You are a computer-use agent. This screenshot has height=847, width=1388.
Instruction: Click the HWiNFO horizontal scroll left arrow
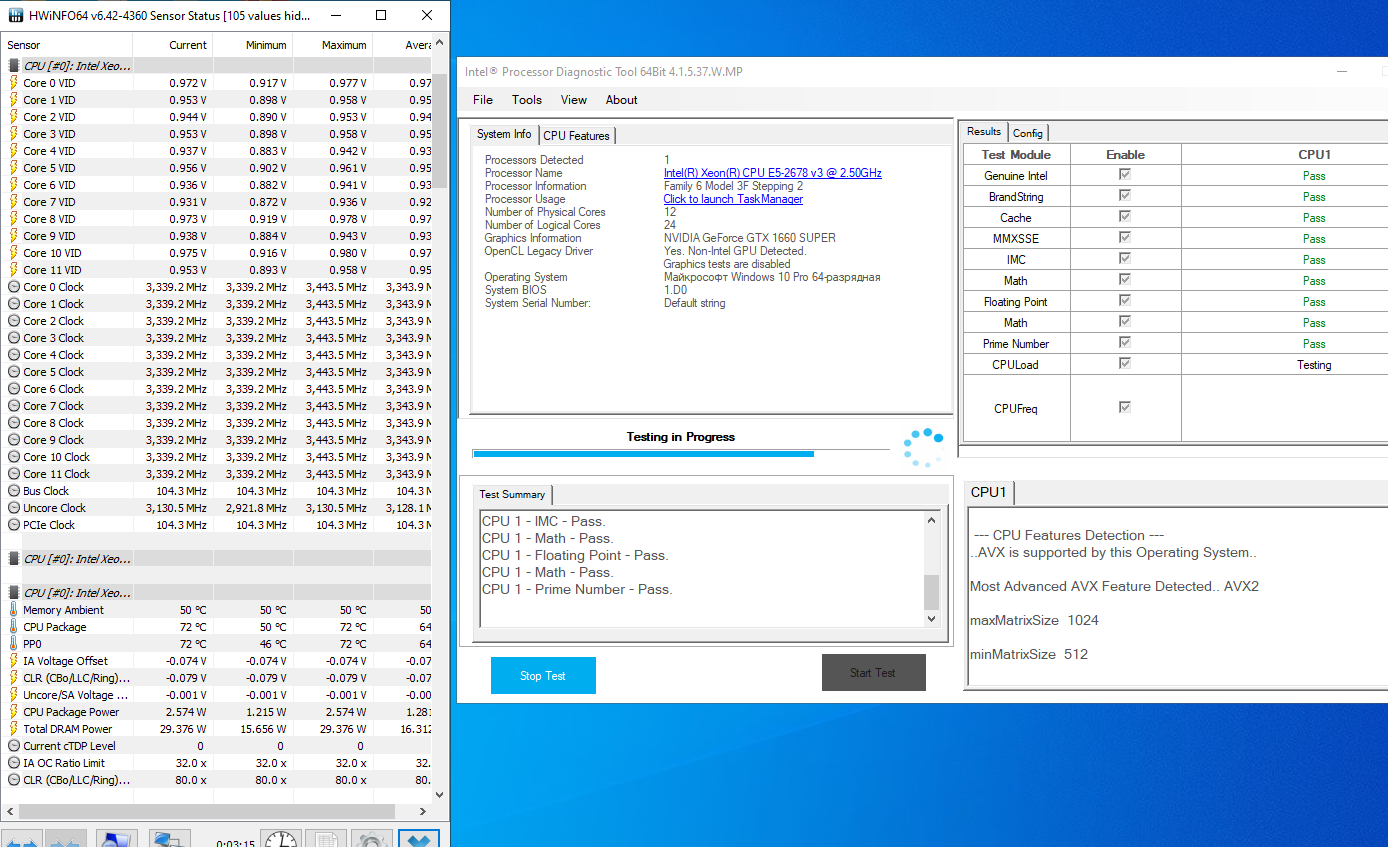click(10, 811)
